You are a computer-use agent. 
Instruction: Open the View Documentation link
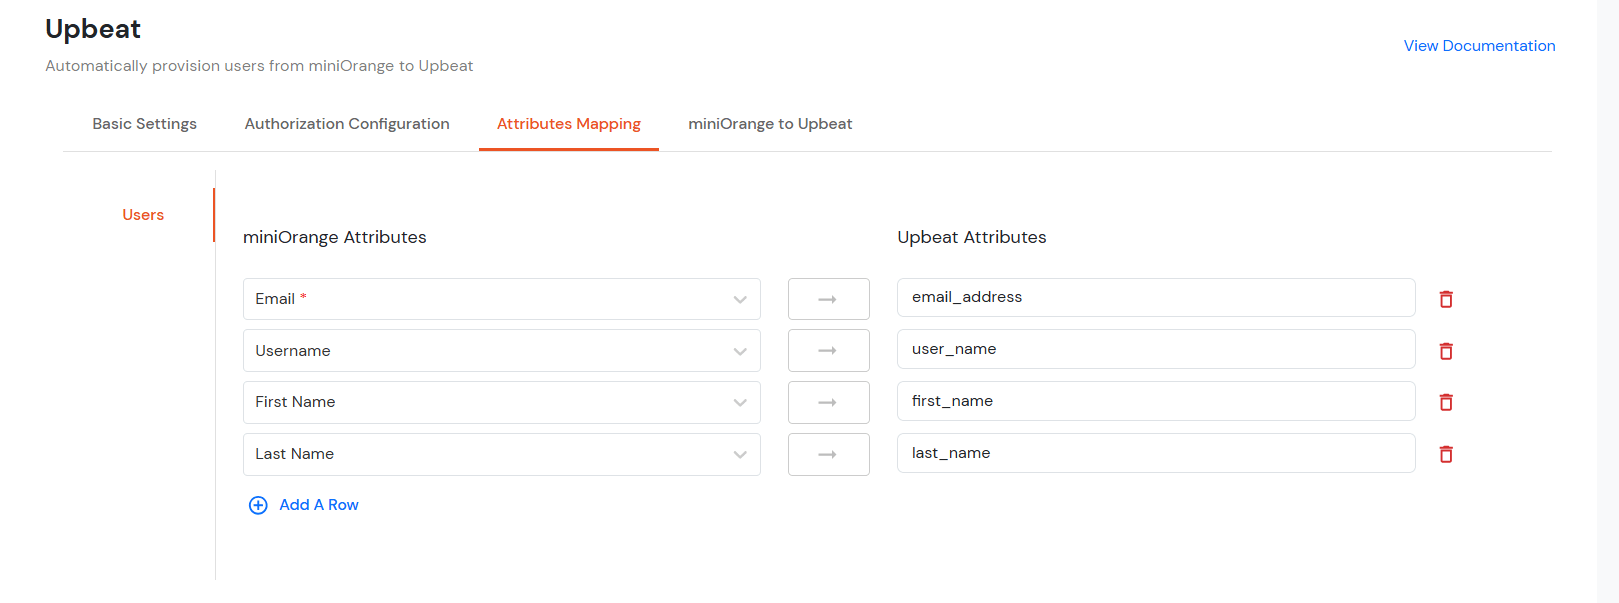1479,46
